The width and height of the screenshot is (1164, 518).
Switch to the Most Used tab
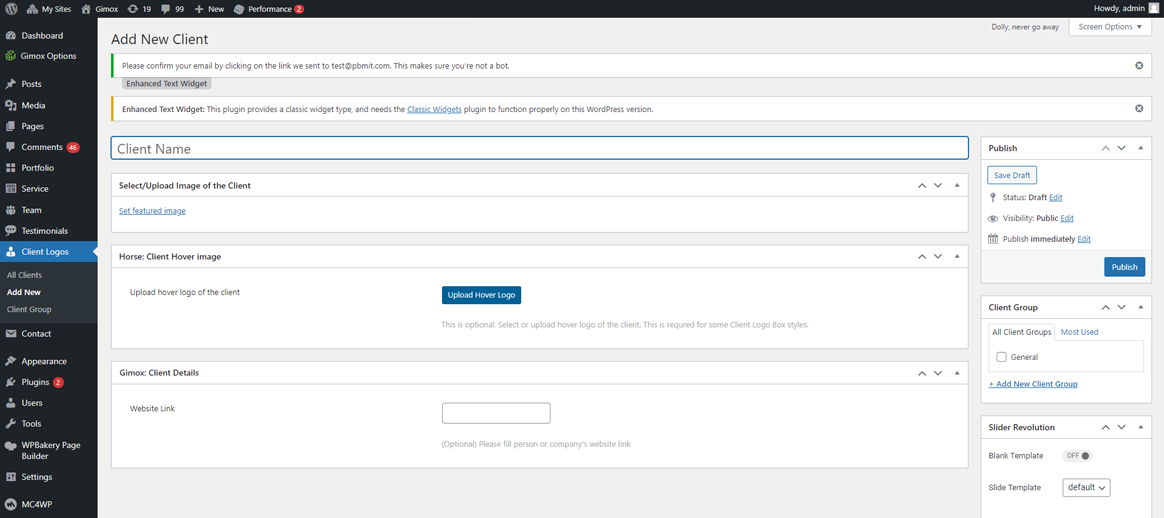(1079, 332)
